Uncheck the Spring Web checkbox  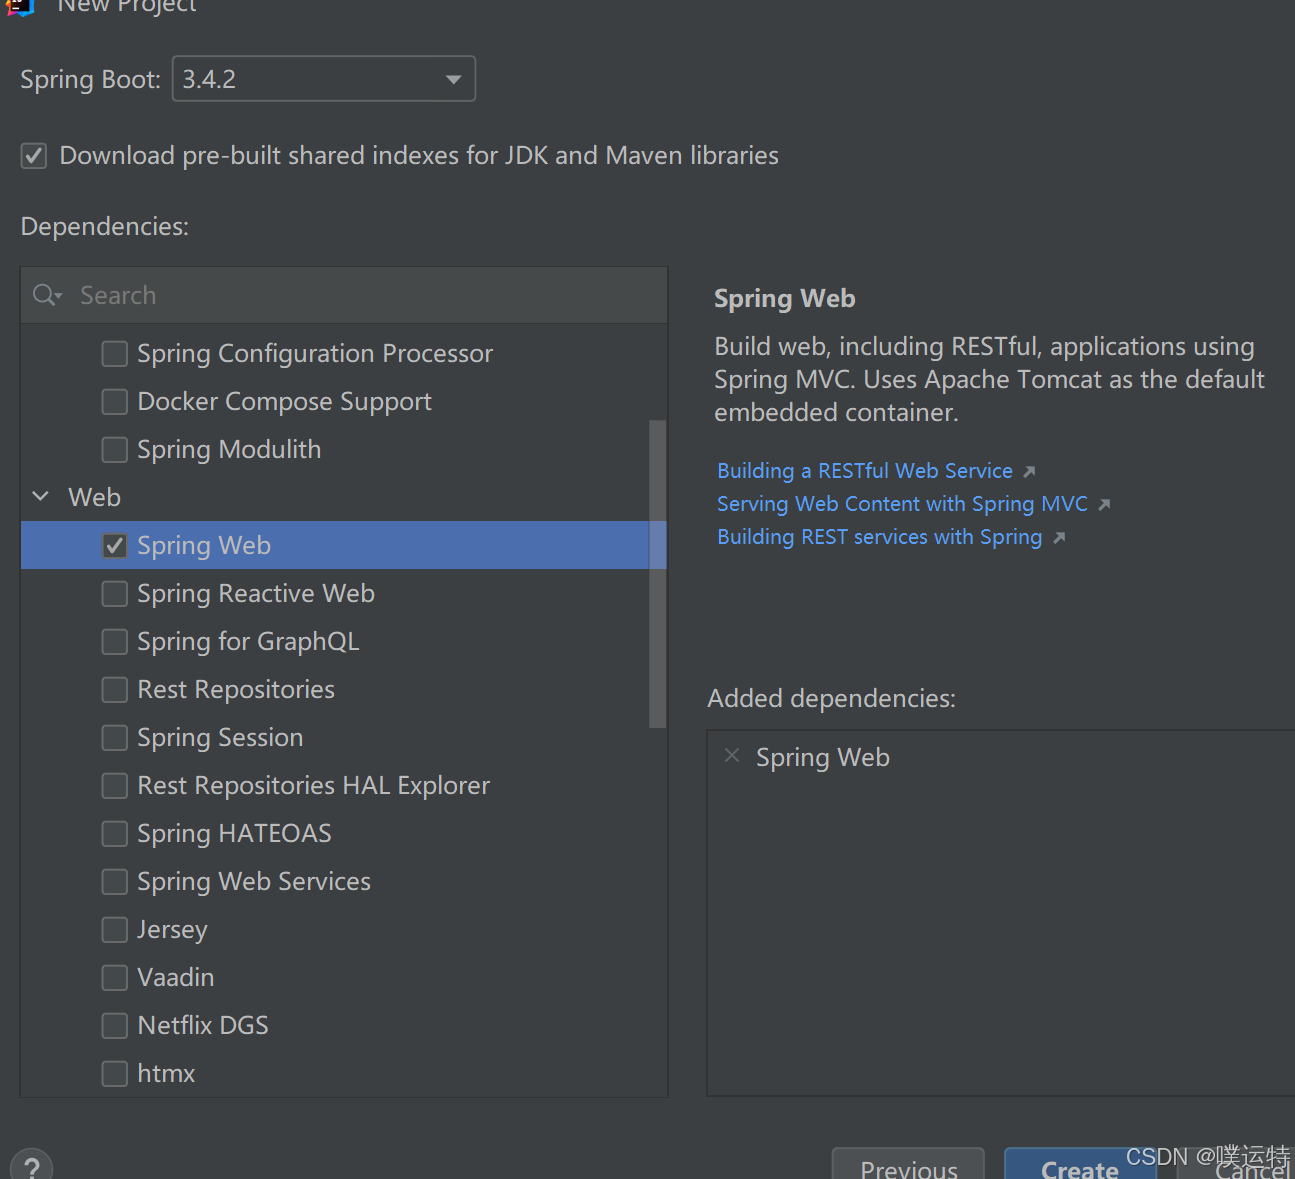[x=115, y=546]
